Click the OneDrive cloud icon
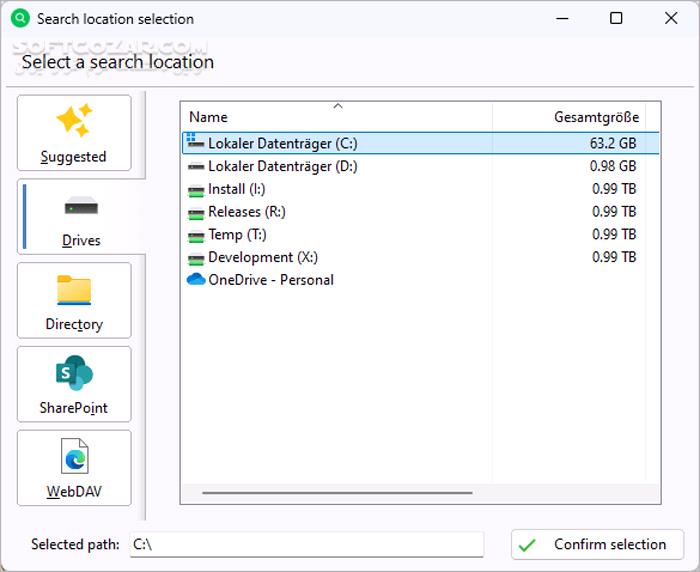The width and height of the screenshot is (700, 572). pos(196,280)
